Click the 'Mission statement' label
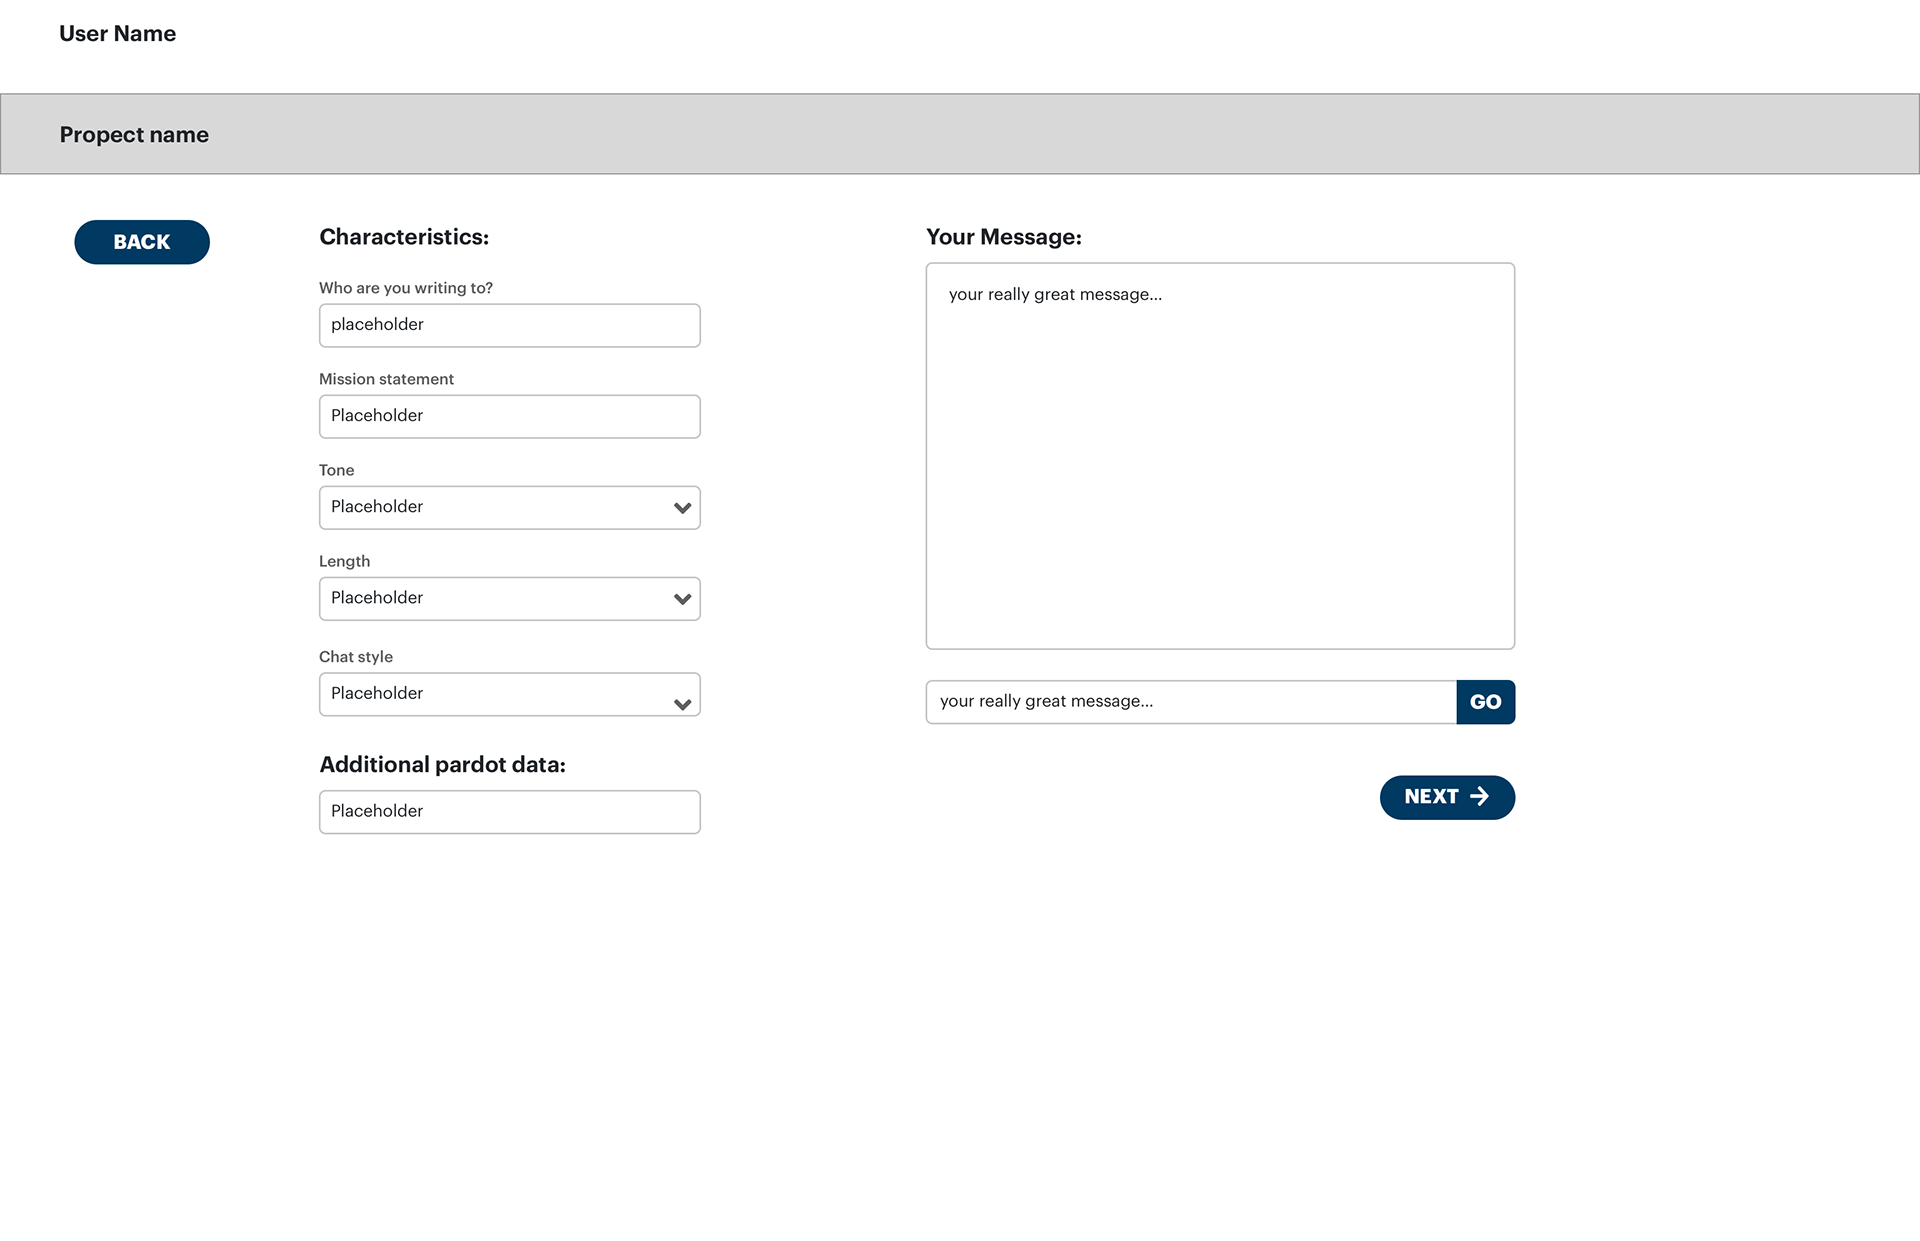Viewport: 1920px width, 1241px height. 386,379
